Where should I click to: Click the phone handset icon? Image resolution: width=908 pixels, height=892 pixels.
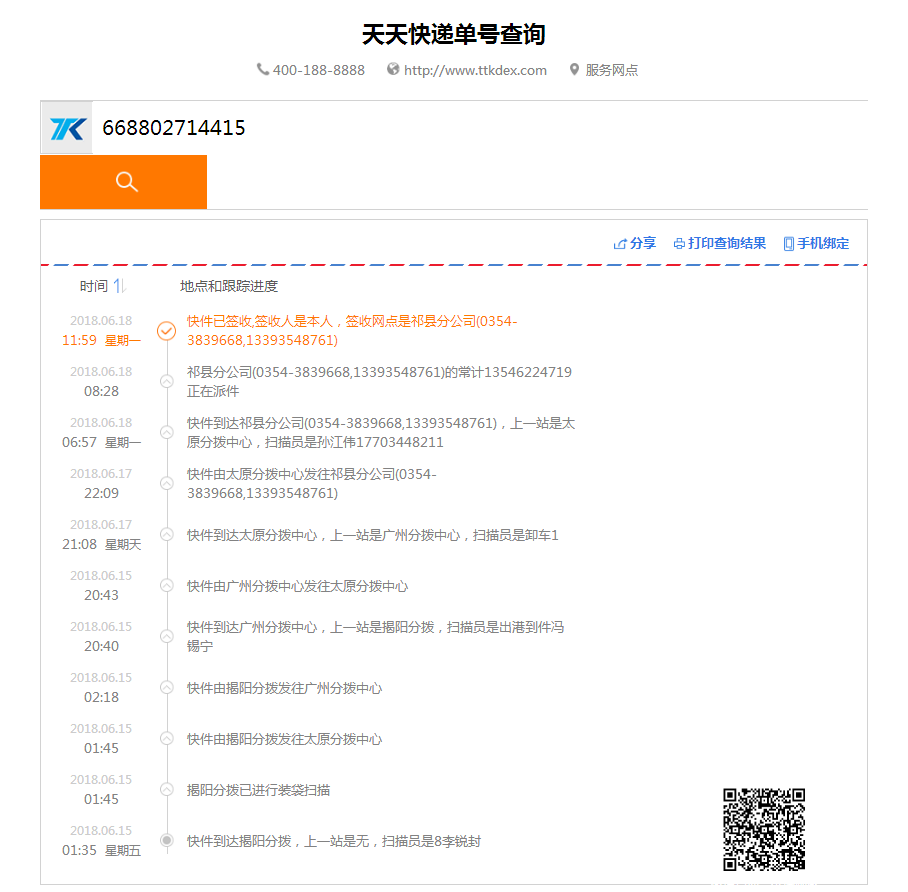pyautogui.click(x=263, y=70)
